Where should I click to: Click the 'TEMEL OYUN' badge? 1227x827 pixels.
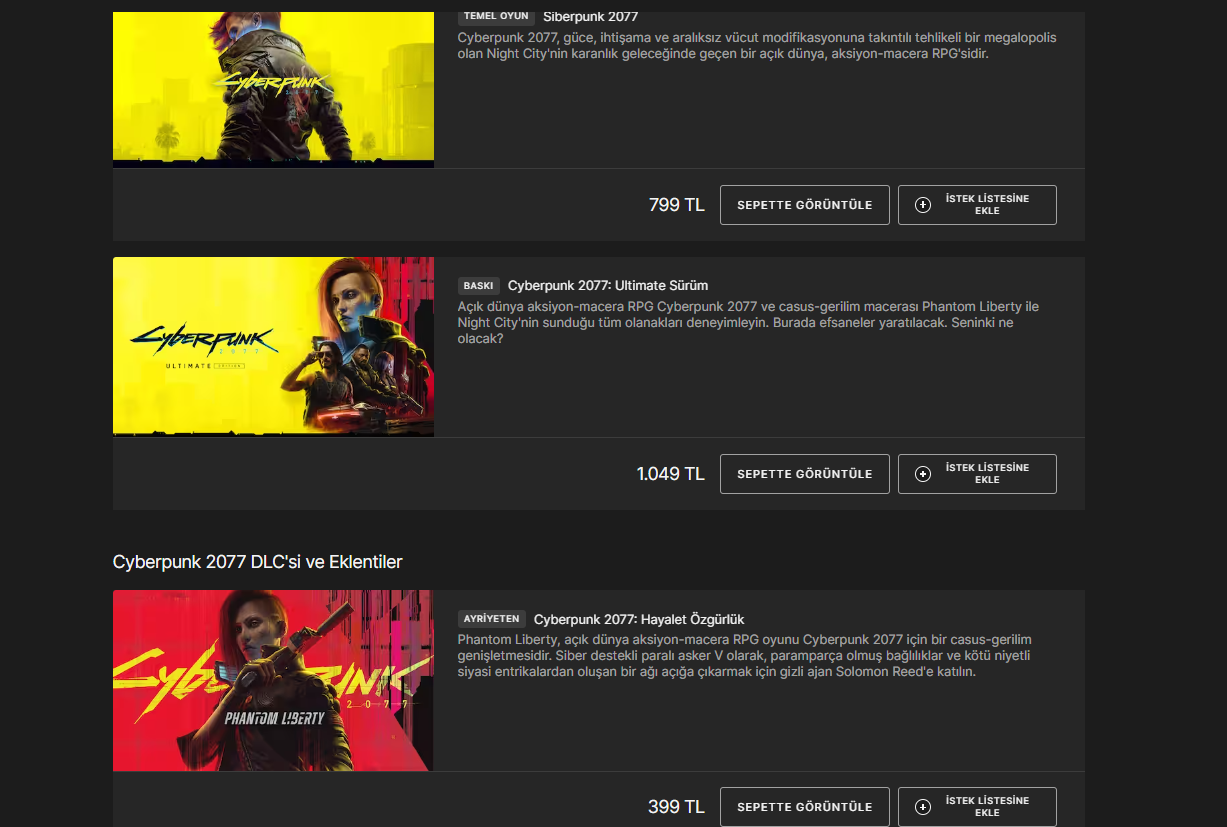[x=496, y=16]
